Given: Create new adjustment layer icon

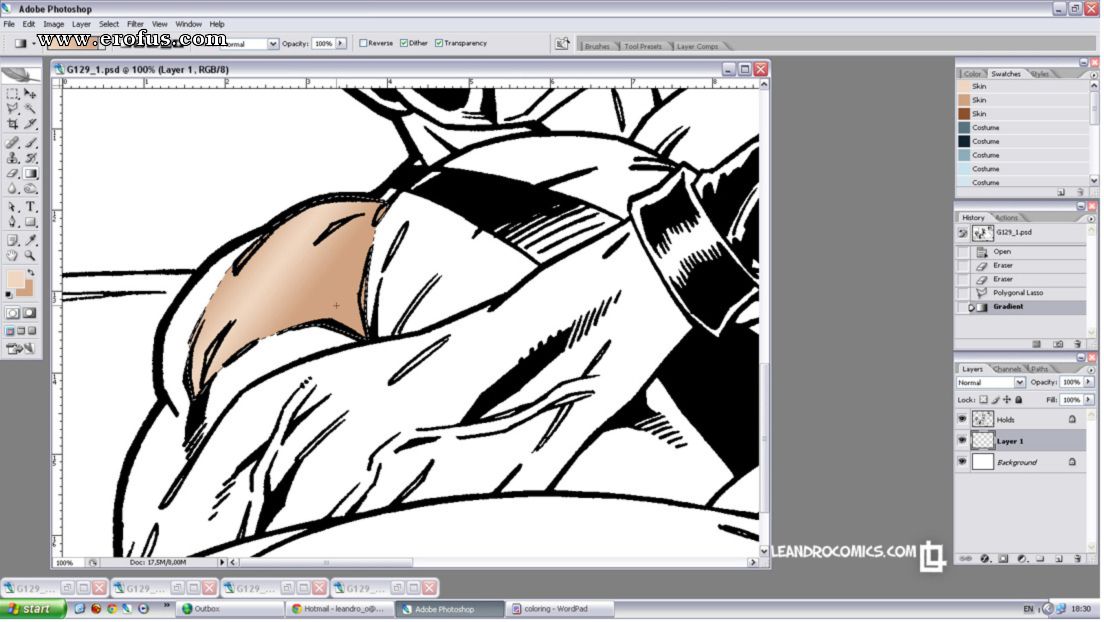Looking at the screenshot, I should tap(1022, 559).
